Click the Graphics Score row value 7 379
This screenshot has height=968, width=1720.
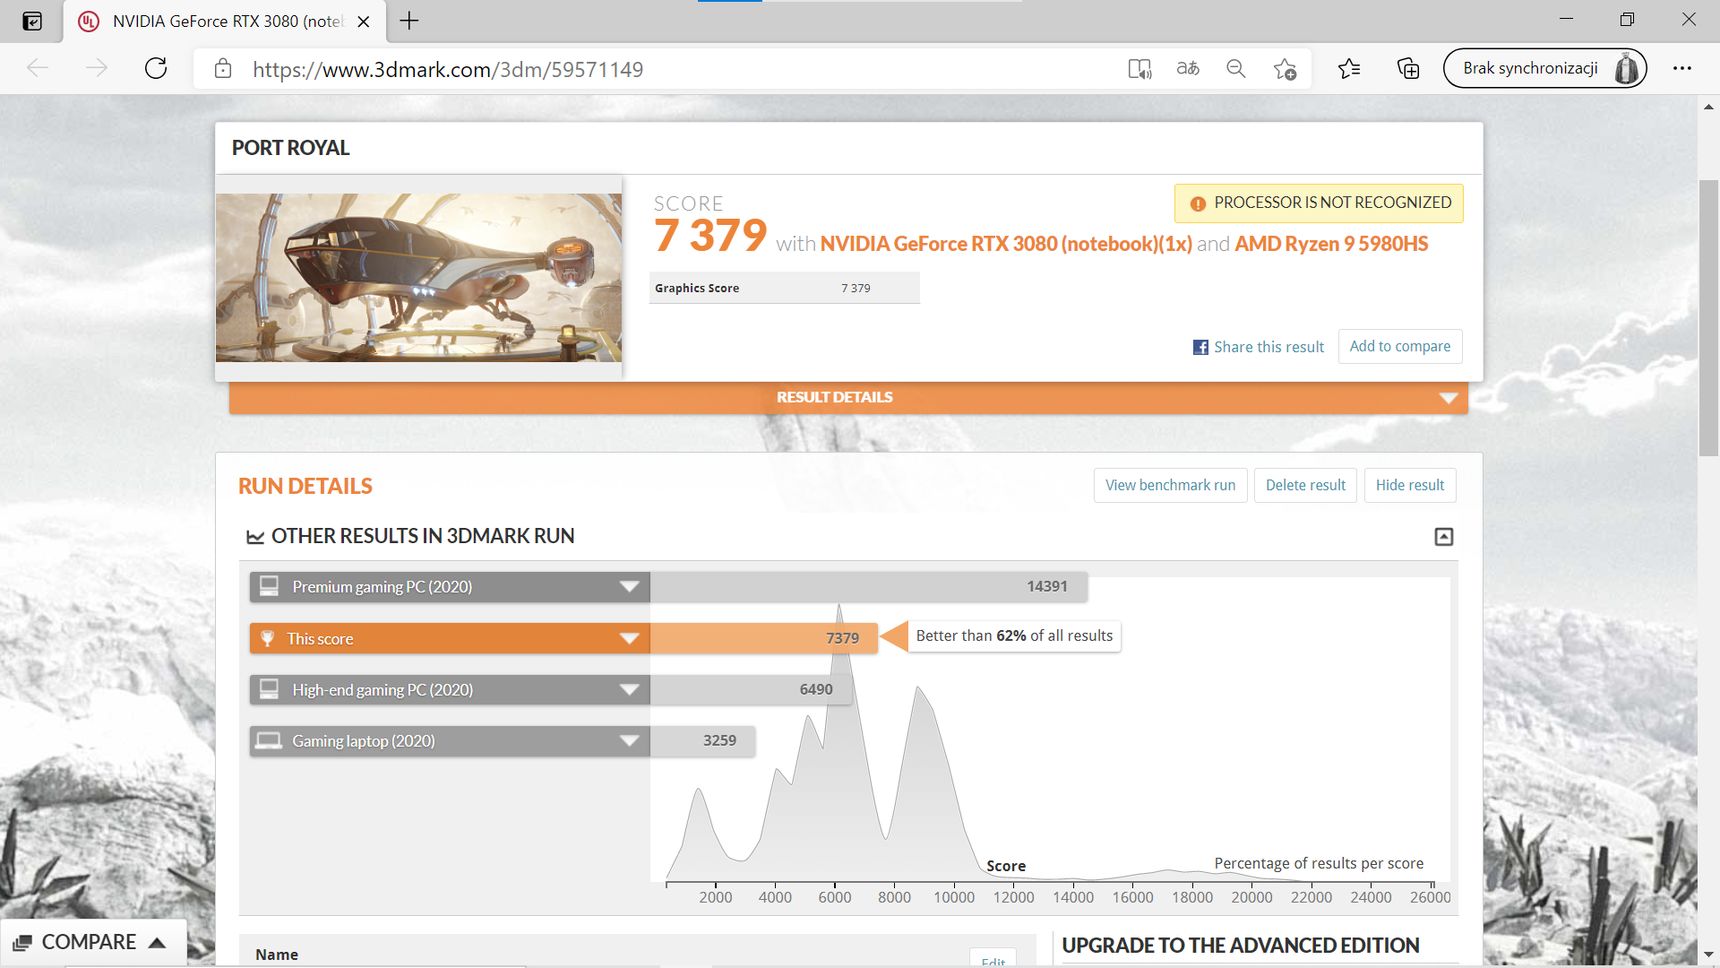(856, 288)
